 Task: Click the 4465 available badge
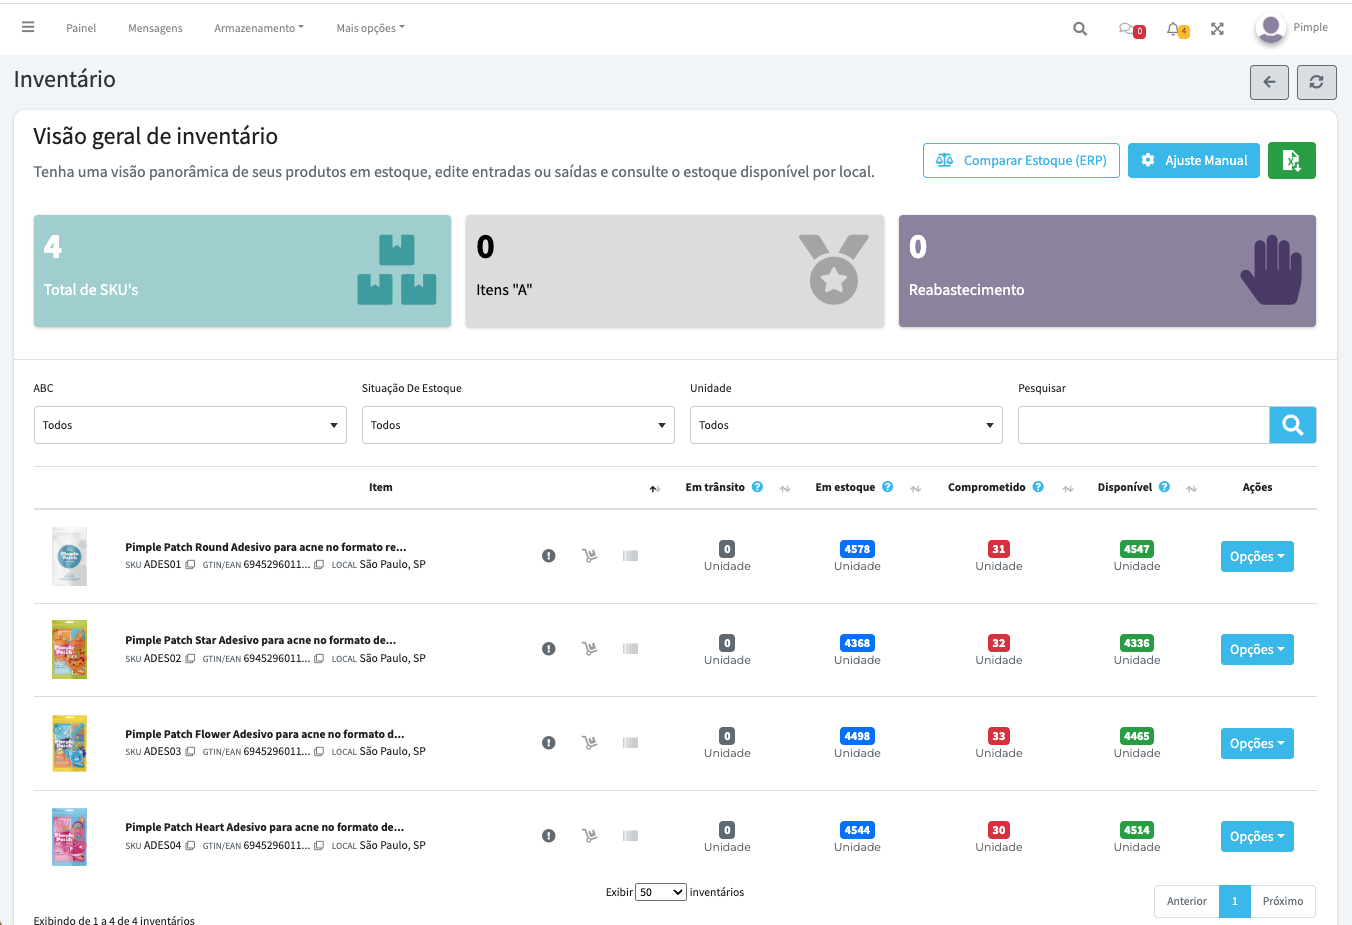[x=1137, y=736]
